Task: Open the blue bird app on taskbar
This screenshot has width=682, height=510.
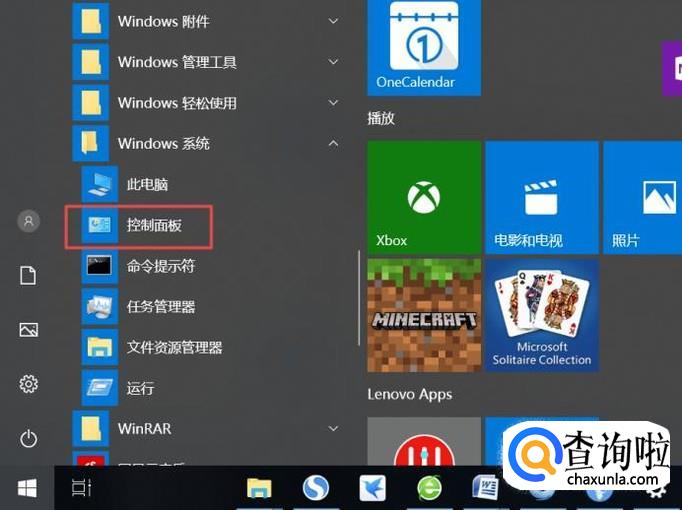Action: tap(373, 488)
